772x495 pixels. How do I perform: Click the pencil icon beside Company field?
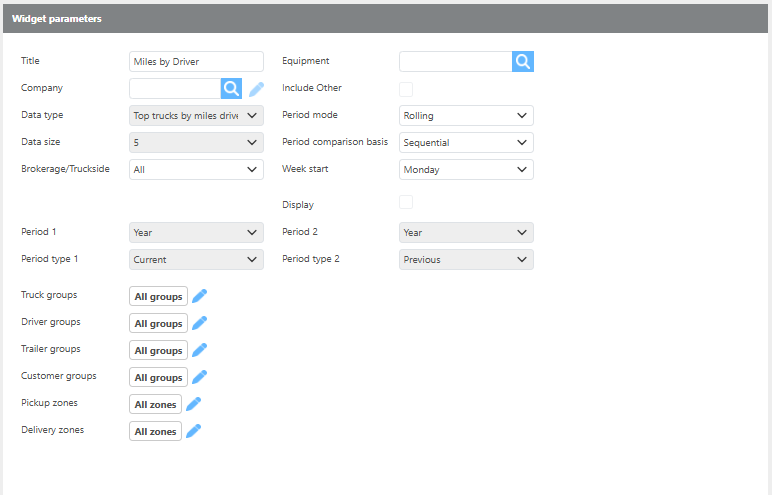[257, 89]
